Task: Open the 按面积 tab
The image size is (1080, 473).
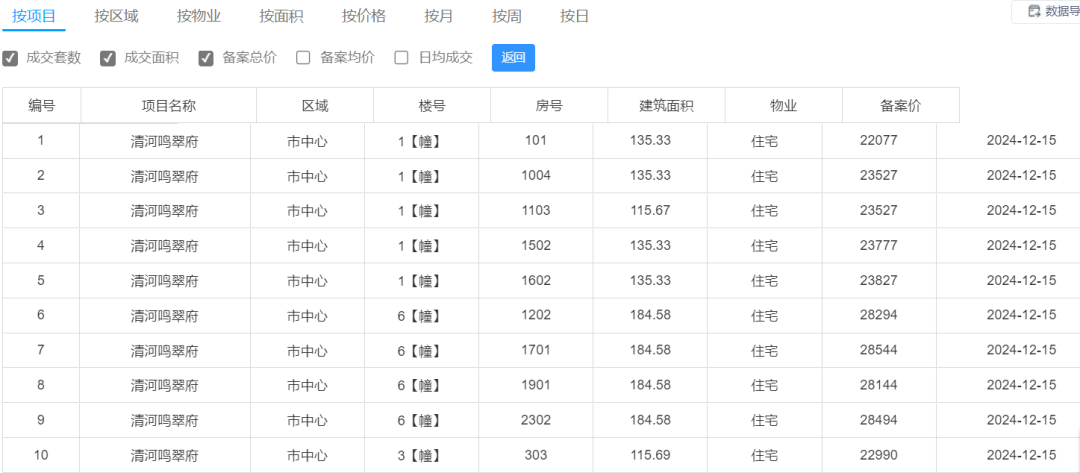Action: (x=281, y=17)
